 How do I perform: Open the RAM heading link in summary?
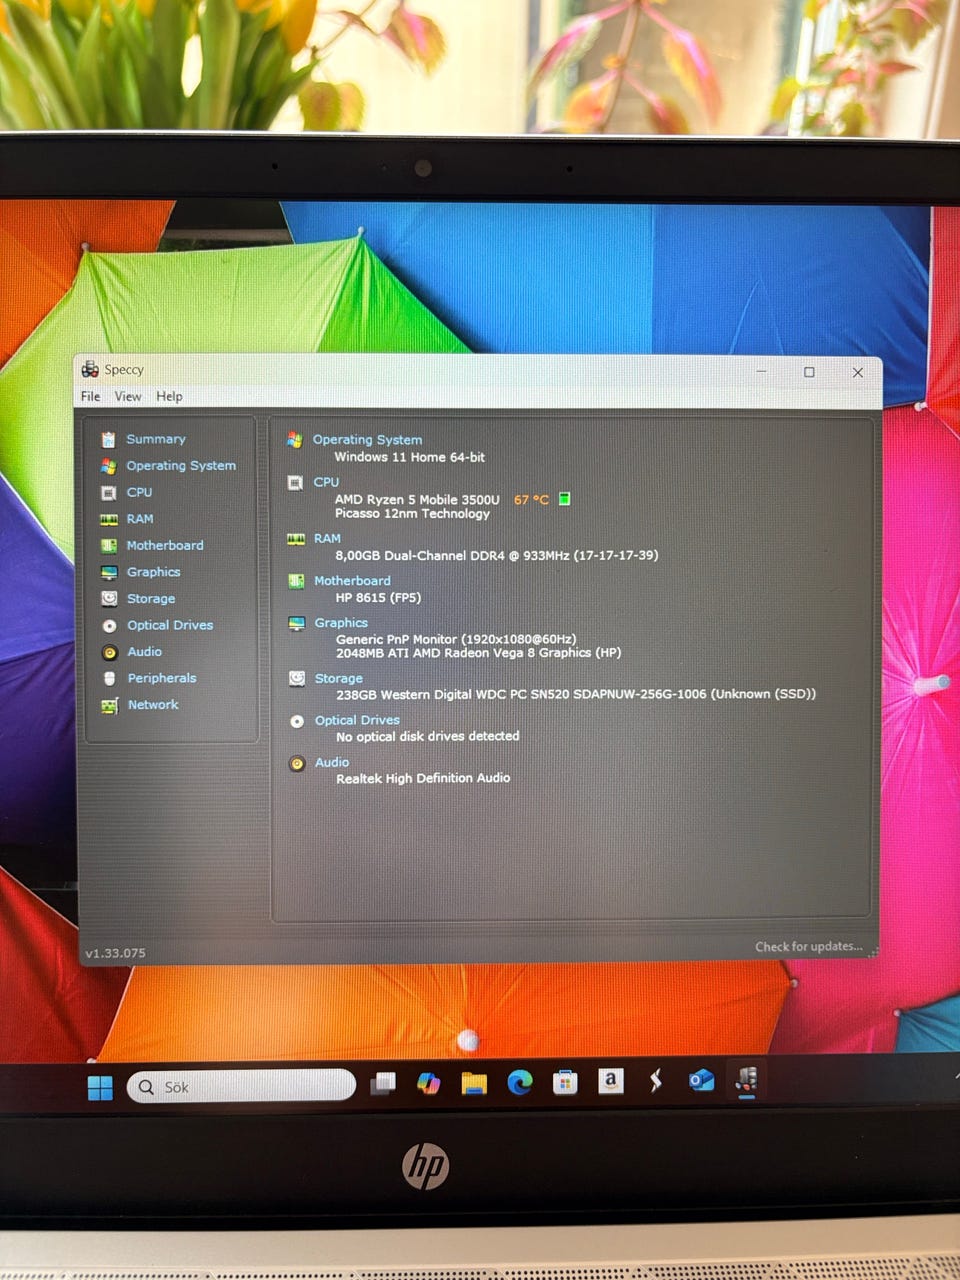coord(327,538)
